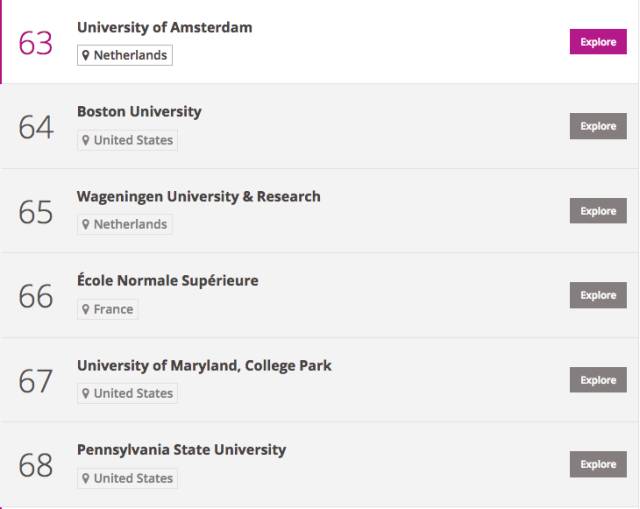Click the location pin under Wageningen University

[x=85, y=224]
